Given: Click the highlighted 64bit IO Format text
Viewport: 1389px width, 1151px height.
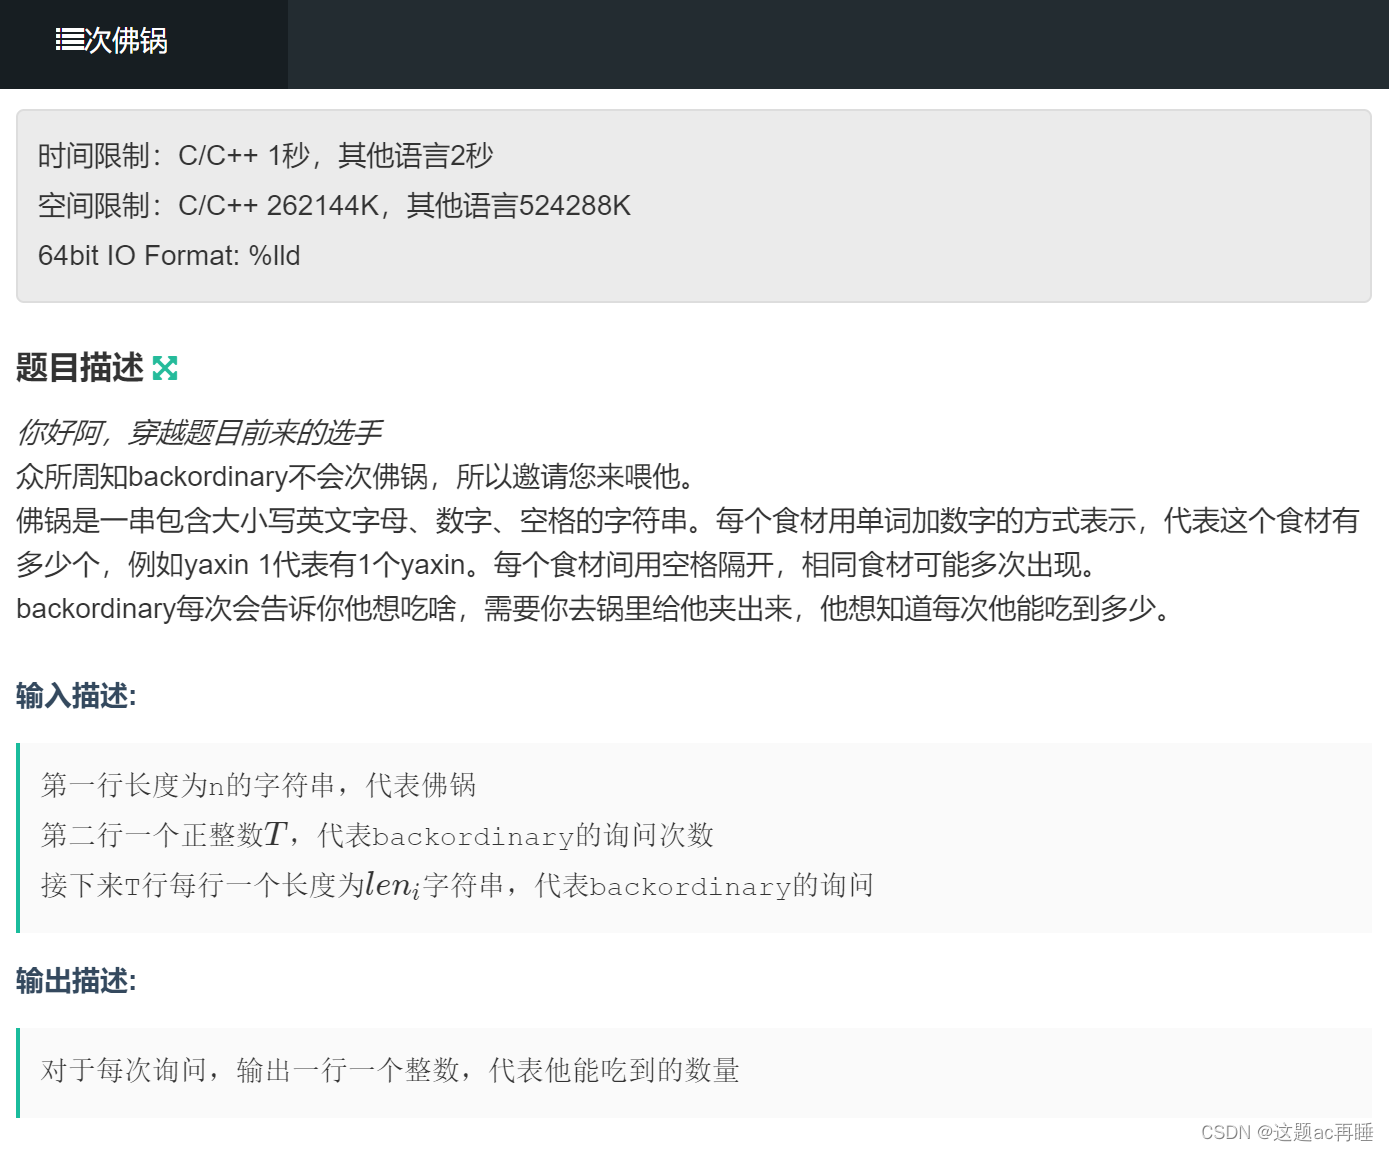Looking at the screenshot, I should (168, 256).
